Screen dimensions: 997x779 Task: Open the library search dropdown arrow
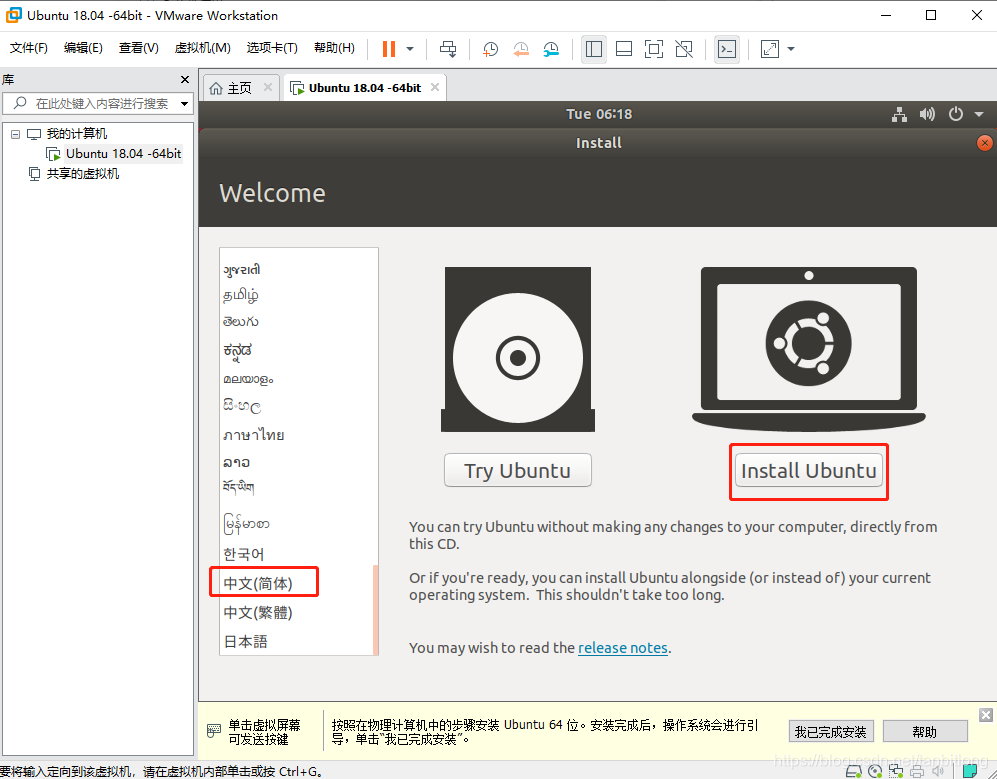click(x=185, y=104)
